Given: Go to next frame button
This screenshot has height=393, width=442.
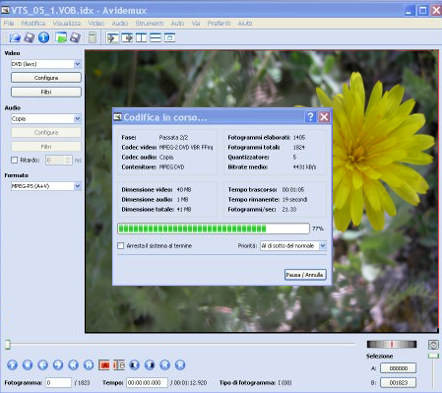Looking at the screenshot, I should [58, 365].
